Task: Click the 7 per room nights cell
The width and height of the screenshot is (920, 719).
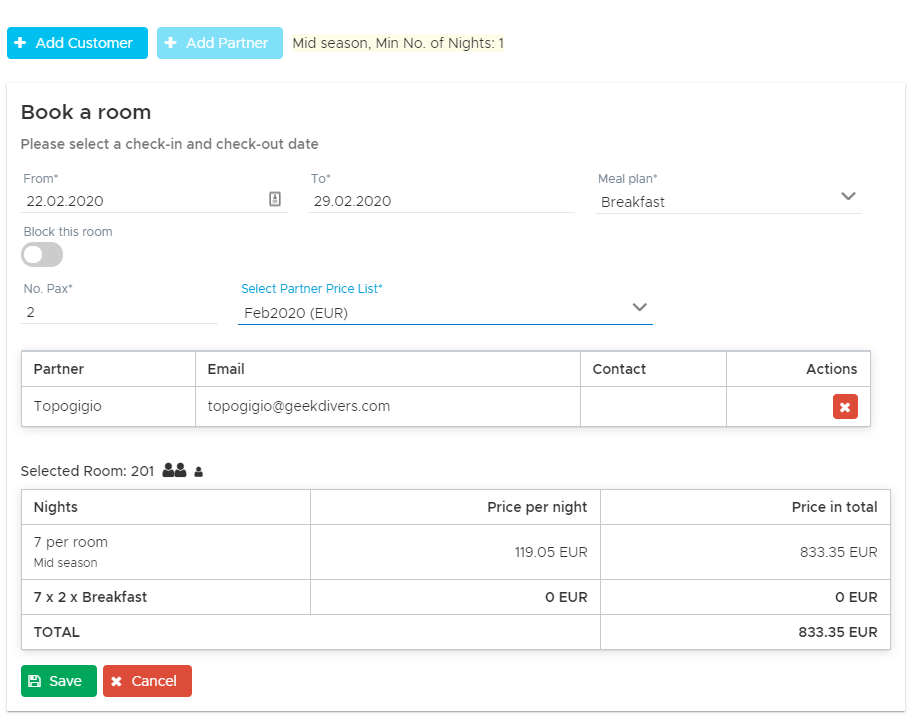Action: click(x=166, y=552)
